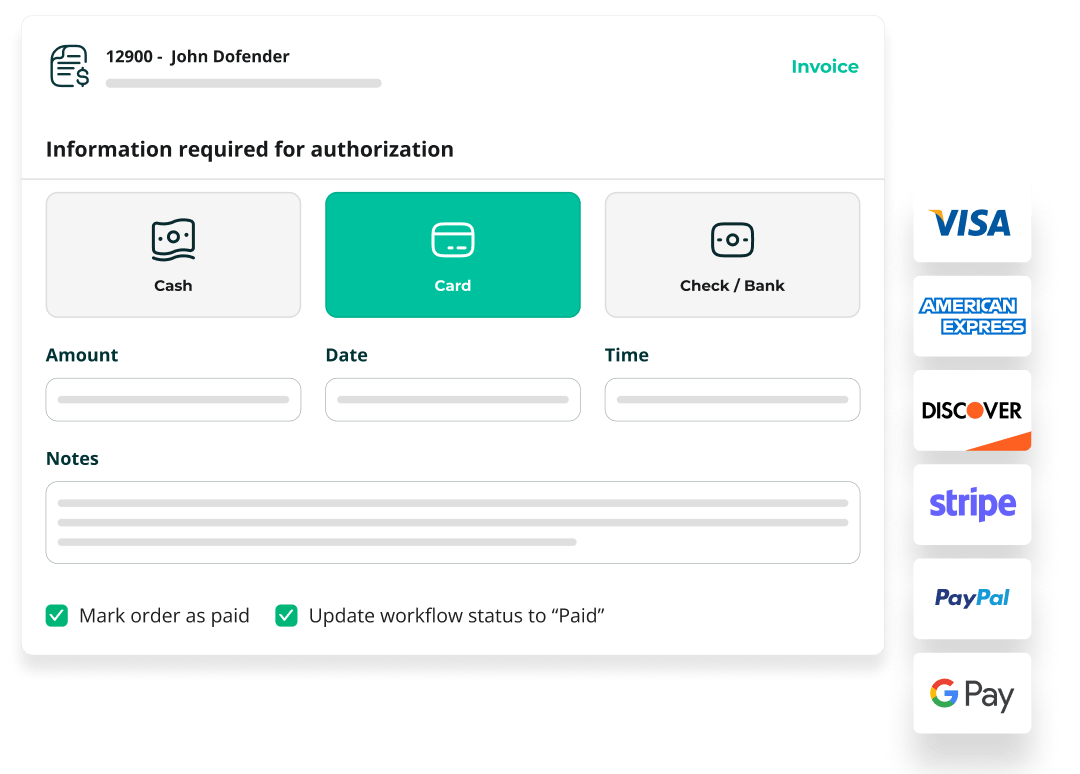1080x774 pixels.
Task: Select the Stripe payment logo
Action: (x=971, y=504)
